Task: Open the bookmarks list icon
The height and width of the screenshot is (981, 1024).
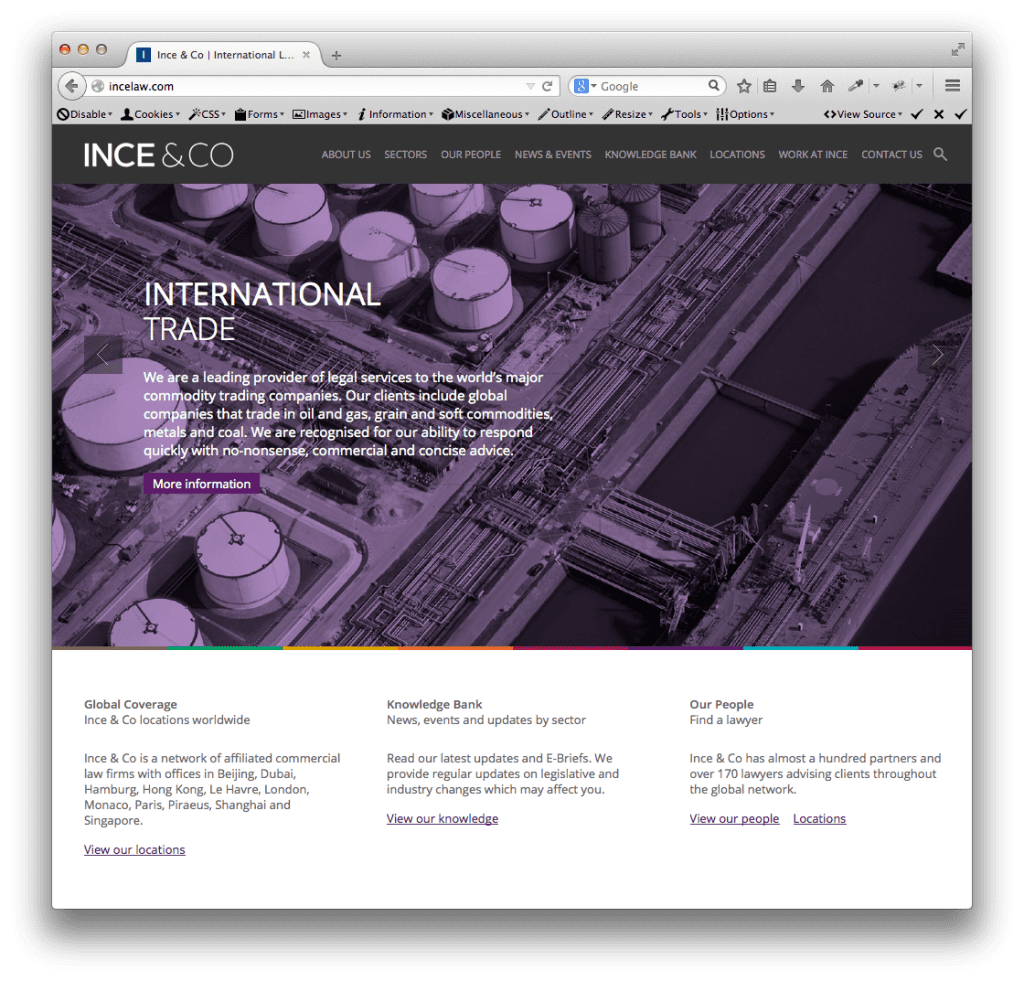Action: pos(770,86)
